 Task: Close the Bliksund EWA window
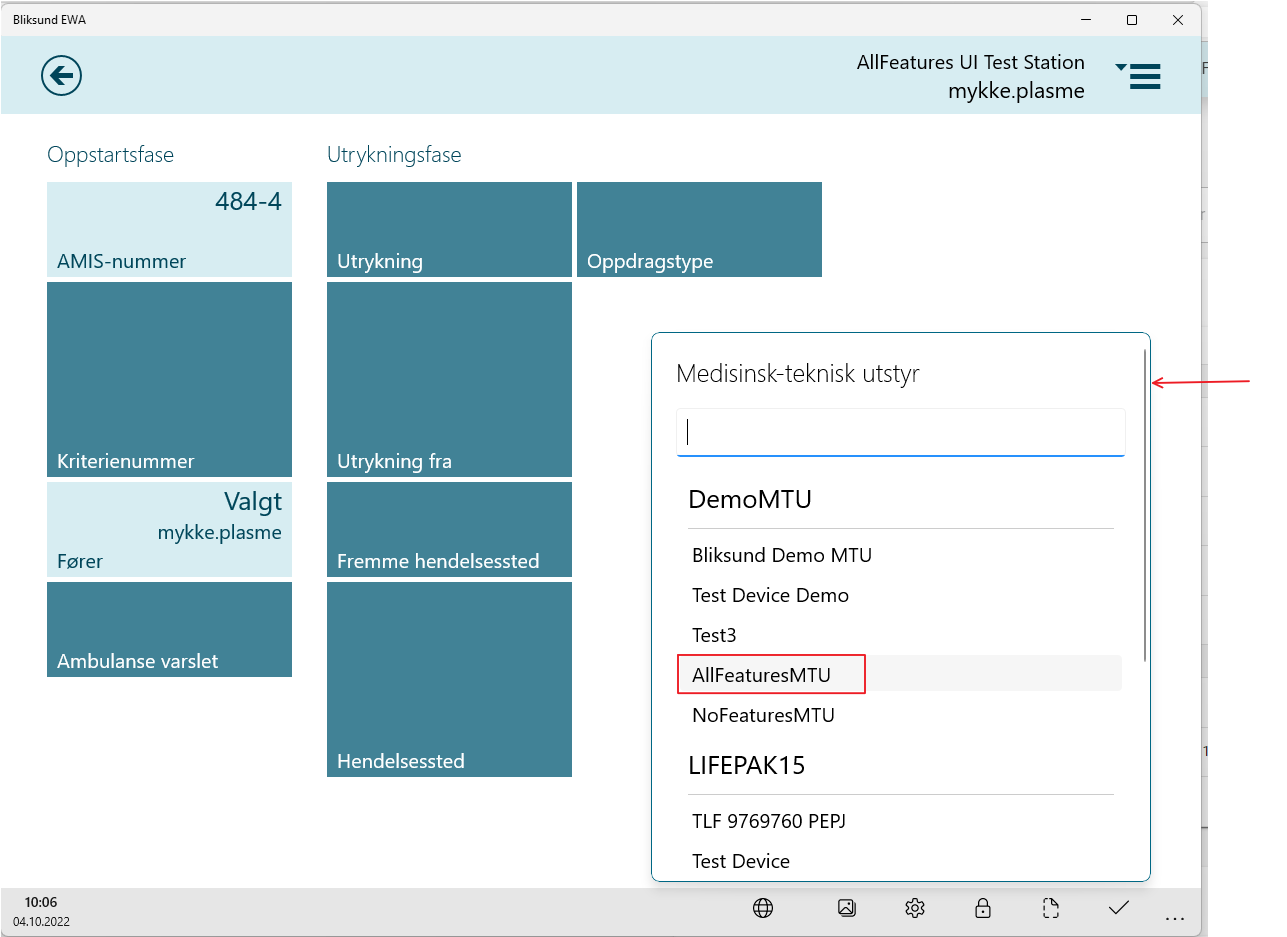tap(1178, 20)
